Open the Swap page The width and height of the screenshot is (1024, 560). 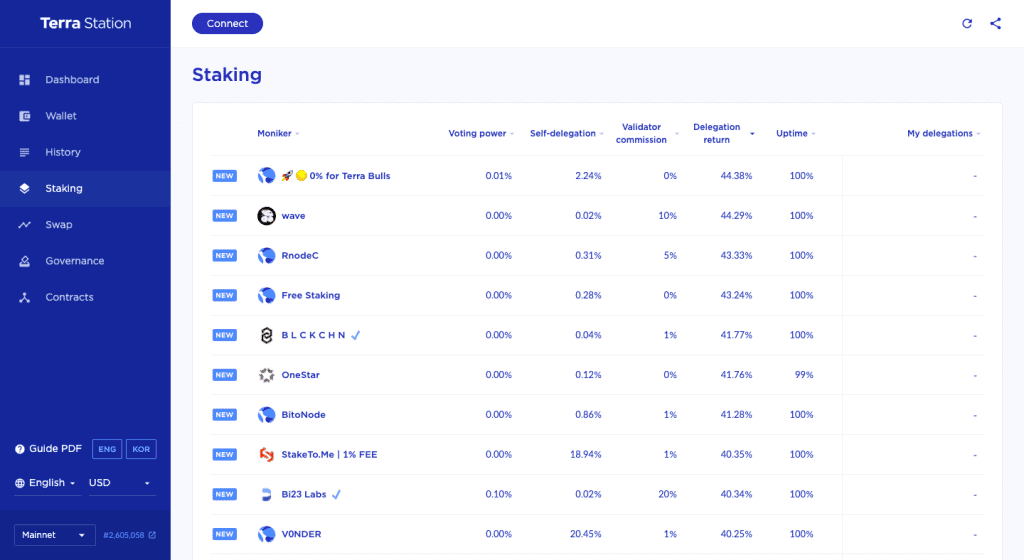click(x=85, y=225)
